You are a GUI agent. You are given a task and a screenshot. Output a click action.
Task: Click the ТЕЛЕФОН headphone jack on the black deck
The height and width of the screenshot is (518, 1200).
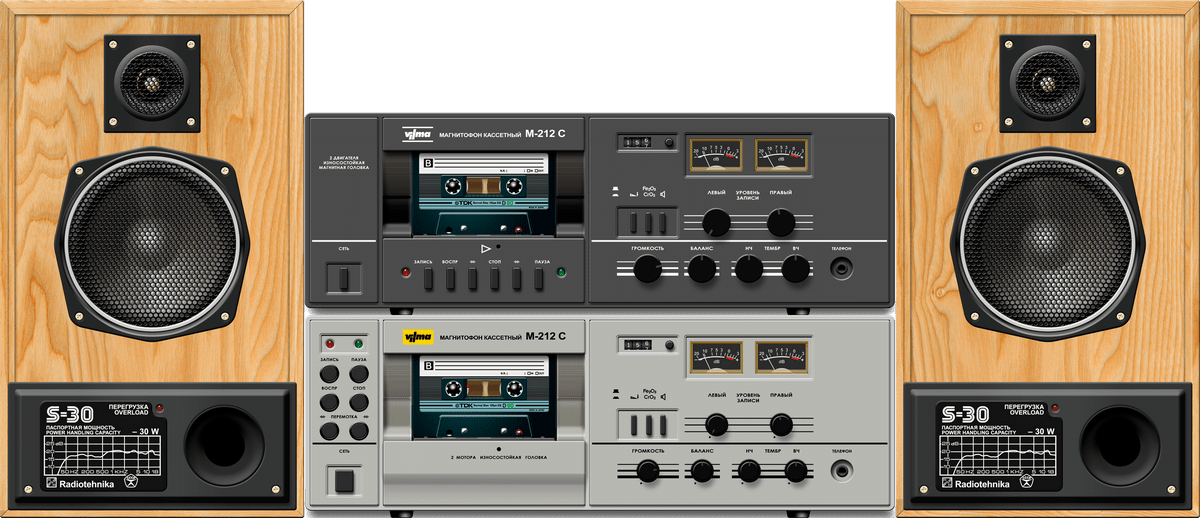pos(842,268)
